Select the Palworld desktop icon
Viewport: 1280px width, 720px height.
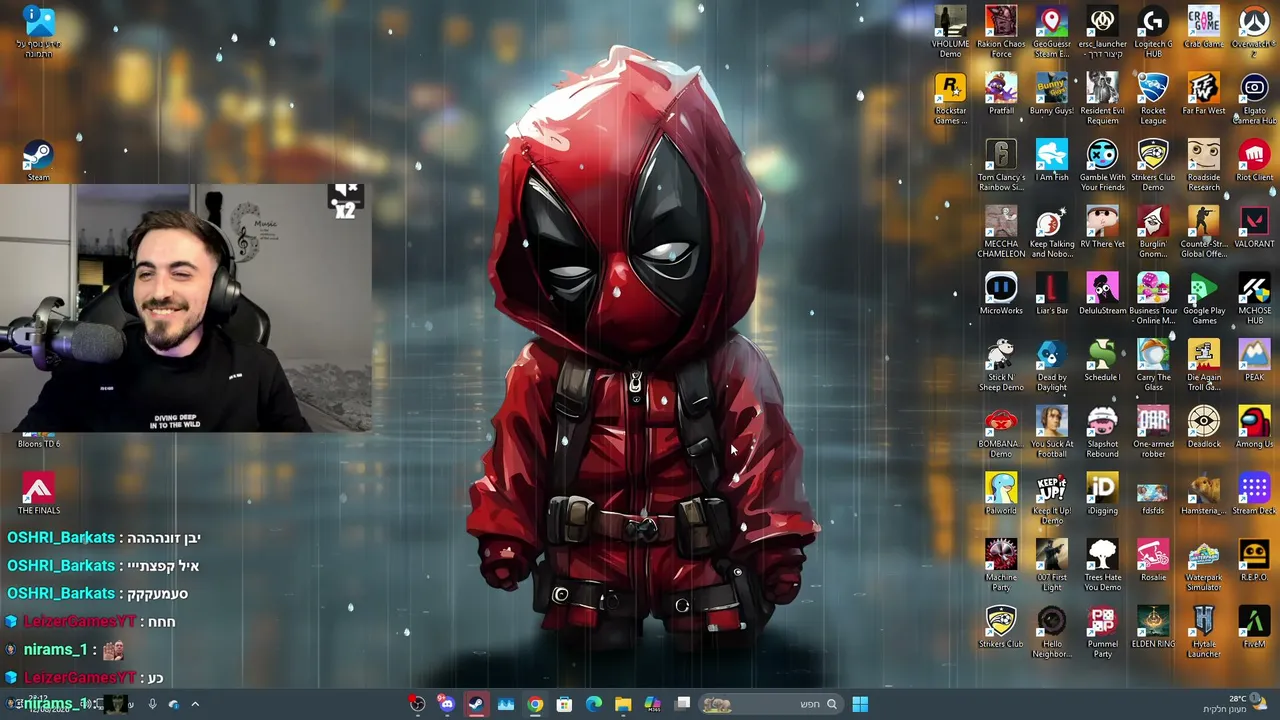[x=1001, y=494]
